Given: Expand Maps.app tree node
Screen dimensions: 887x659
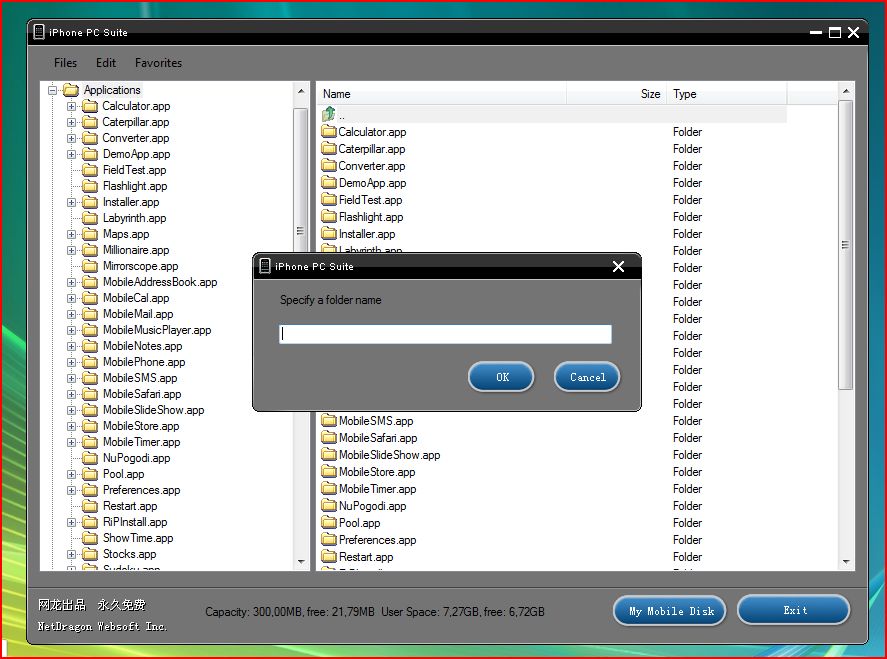Looking at the screenshot, I should (x=71, y=234).
